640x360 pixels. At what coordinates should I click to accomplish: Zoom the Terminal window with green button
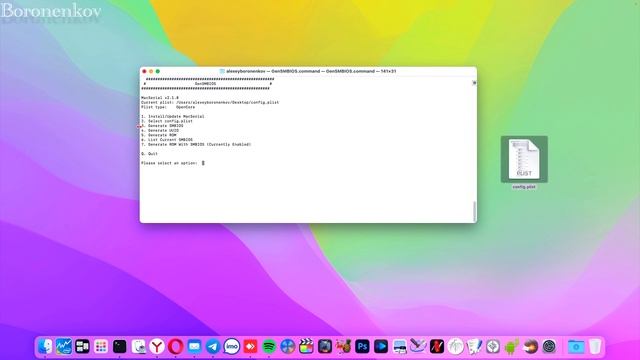point(158,71)
